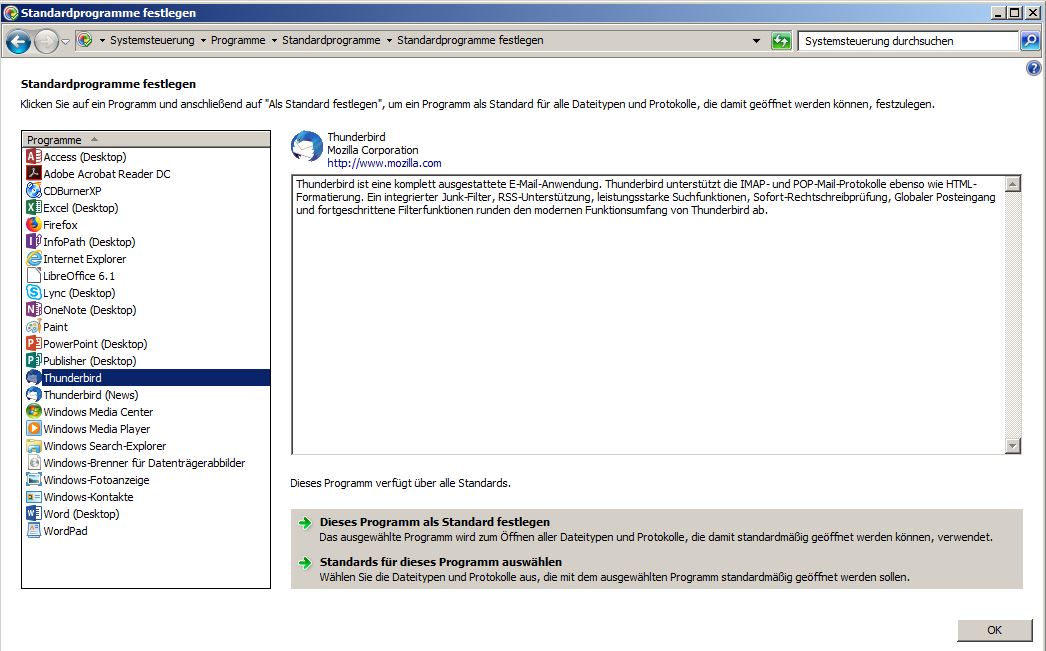Screen dimensions: 1046x651
Task: Click the Windows-Brenner für Datenträgerabbilder icon
Action: coord(33,463)
